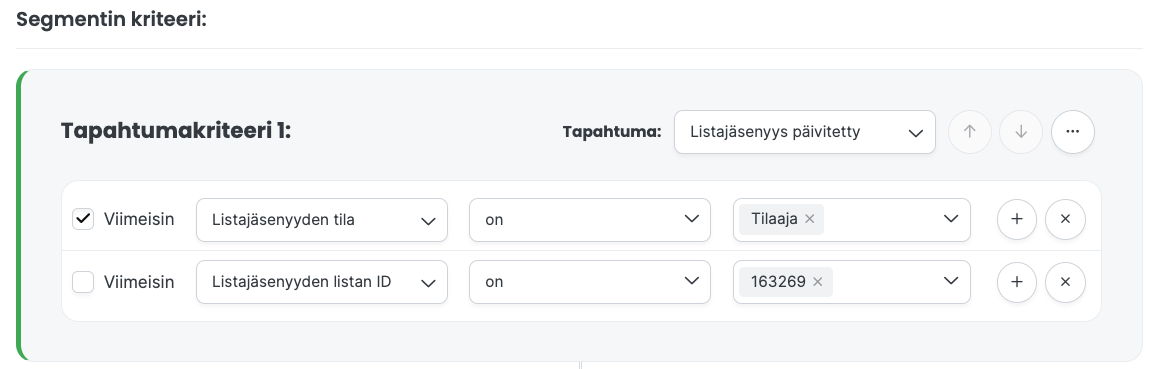Remove the Tilaaja tag from value field
This screenshot has height=369, width=1160.
809,219
